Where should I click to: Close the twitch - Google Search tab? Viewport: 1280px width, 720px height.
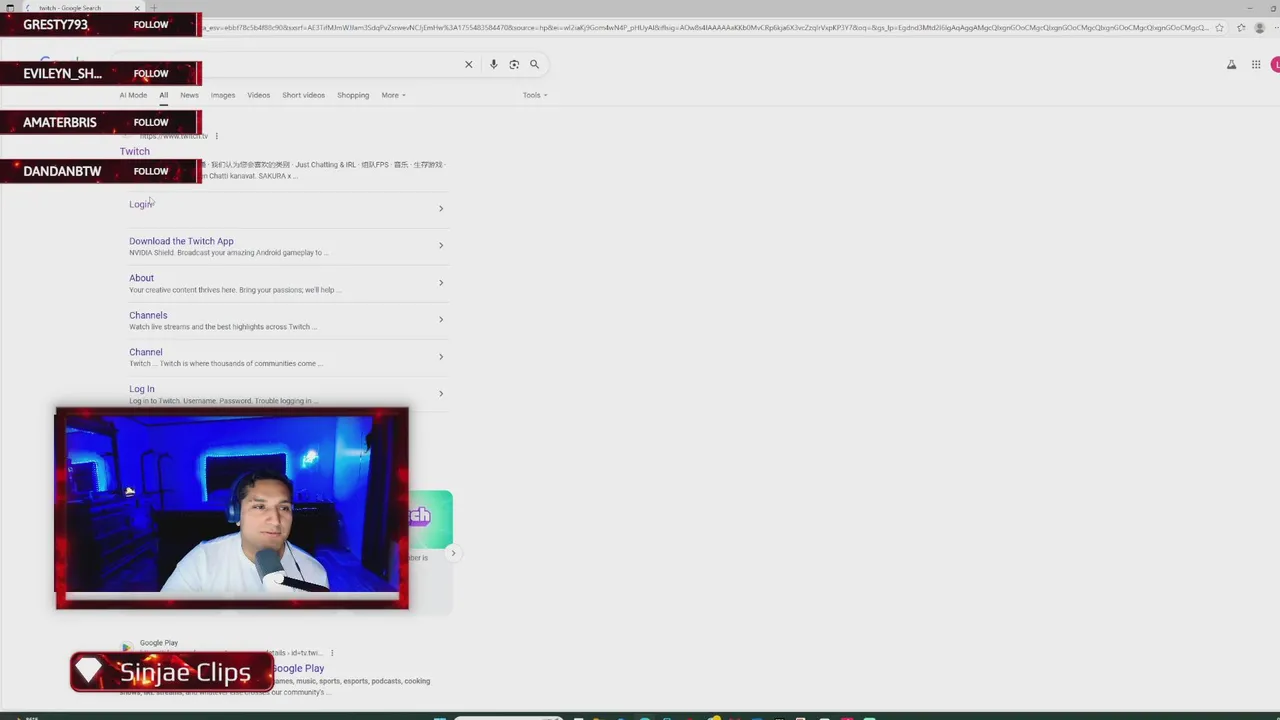coord(137,8)
